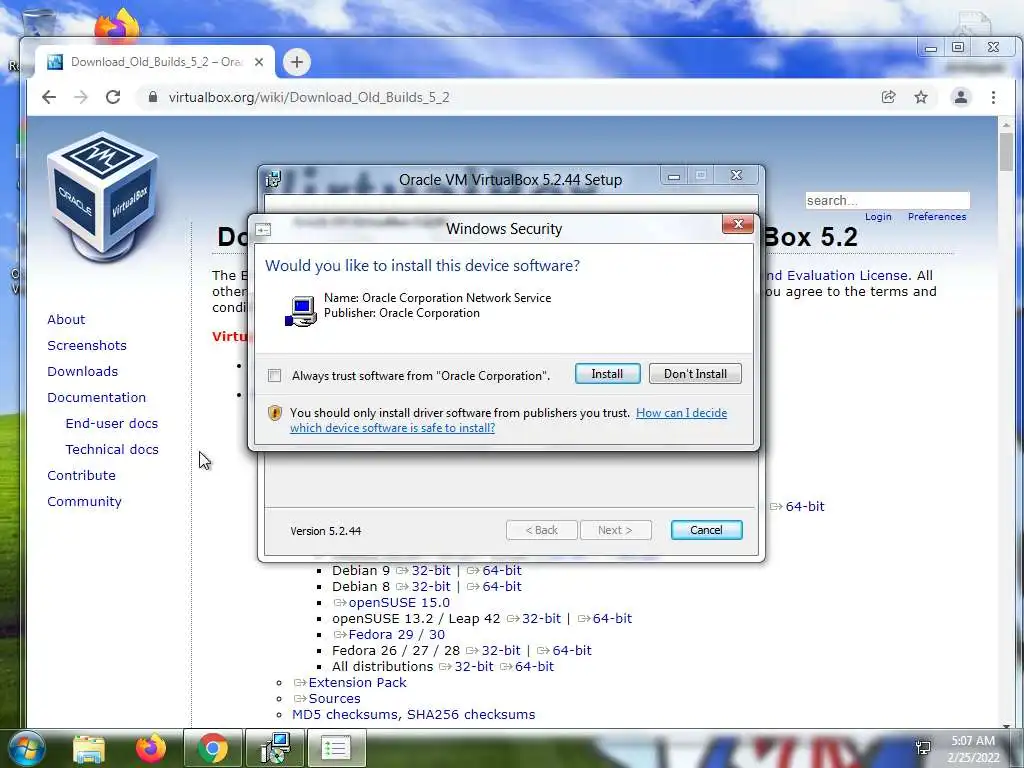The image size is (1024, 768).
Task: Open a new Chrome tab
Action: (x=296, y=62)
